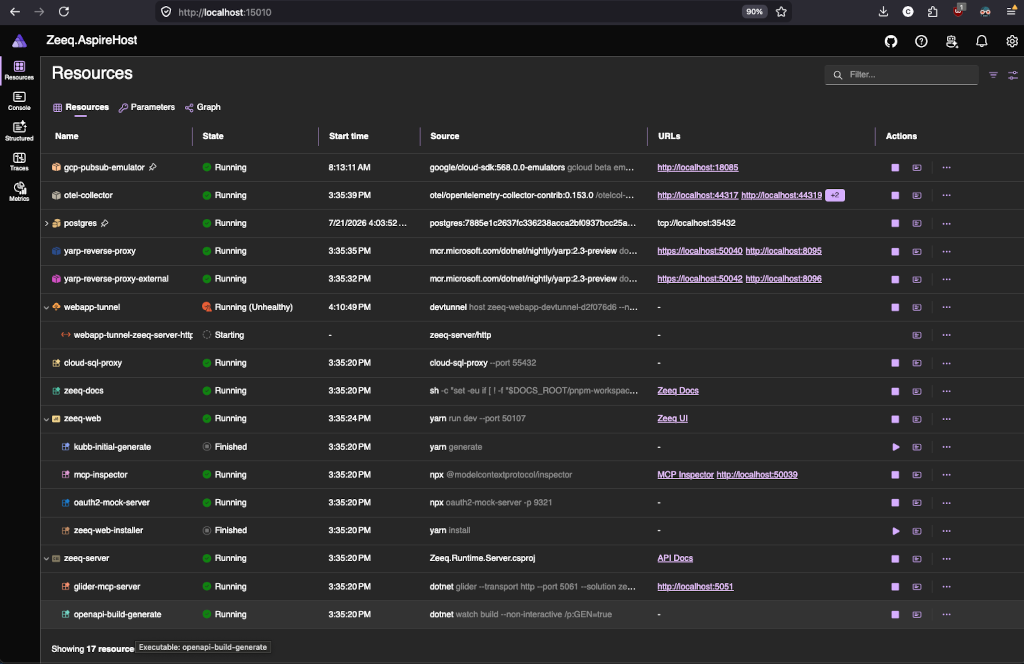The image size is (1024, 664).
Task: Open dashboard settings gear icon
Action: pyautogui.click(x=1012, y=41)
